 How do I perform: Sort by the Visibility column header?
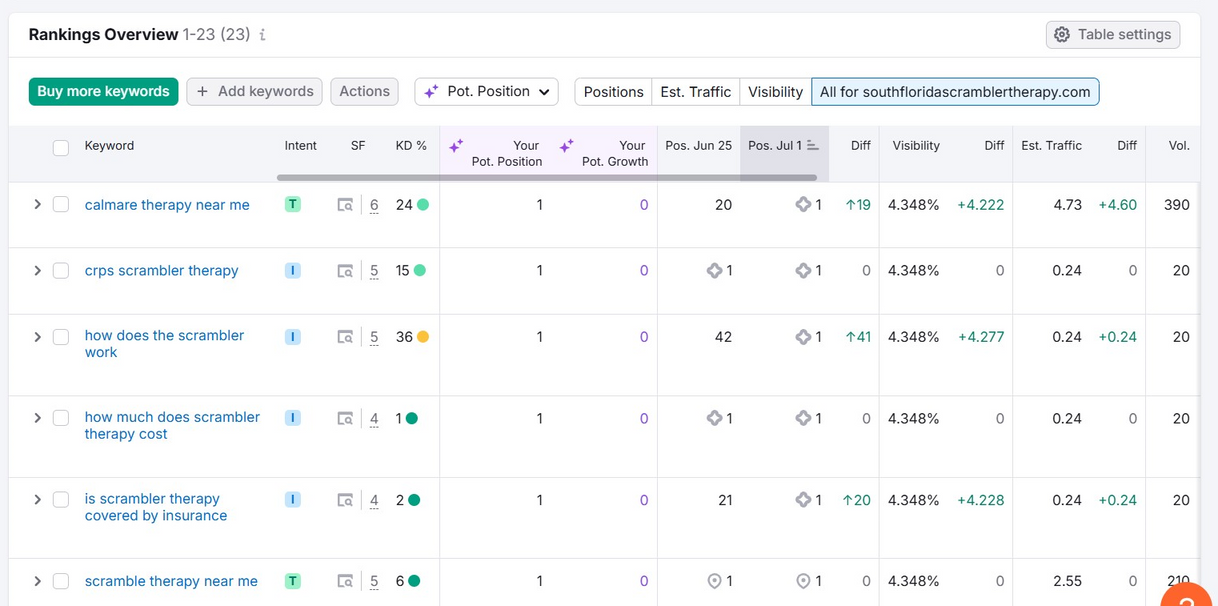[916, 146]
